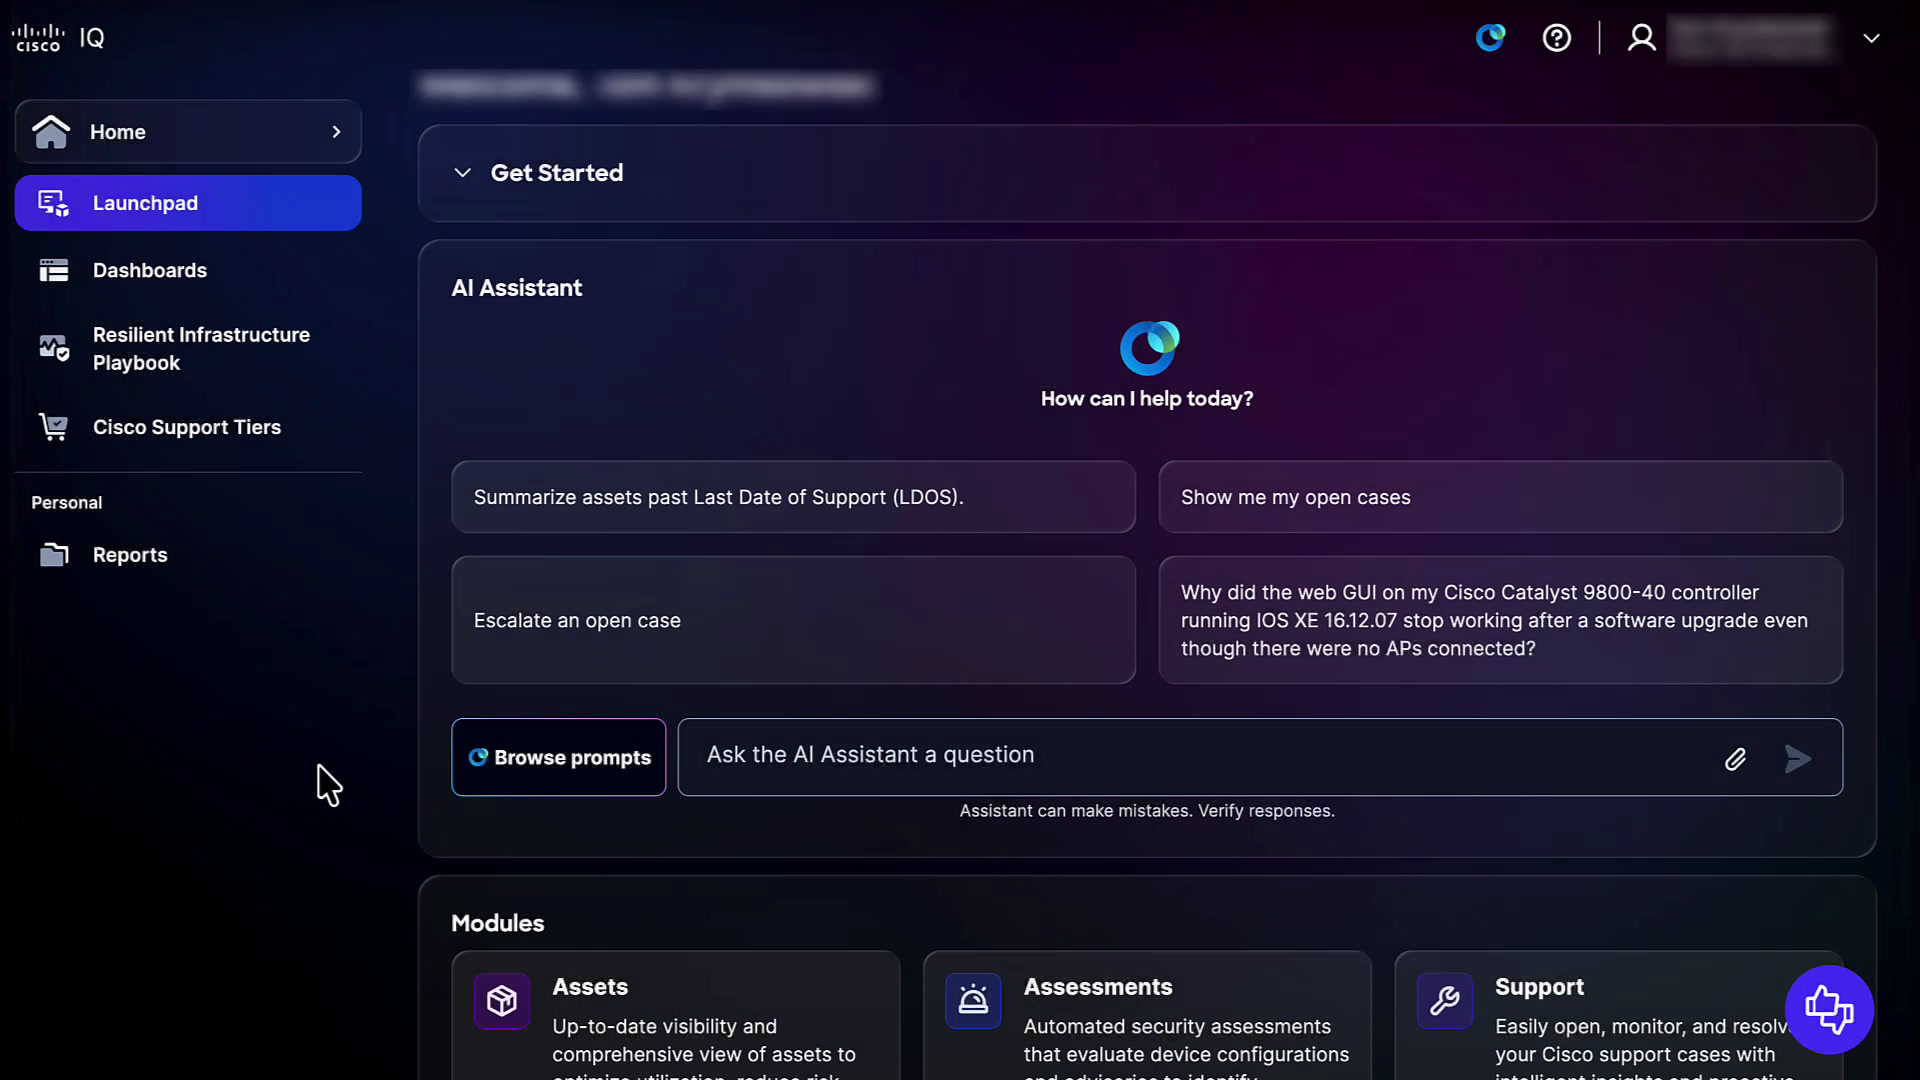1920x1080 pixels.
Task: Open the feedback thumbs floating button
Action: click(x=1829, y=1009)
